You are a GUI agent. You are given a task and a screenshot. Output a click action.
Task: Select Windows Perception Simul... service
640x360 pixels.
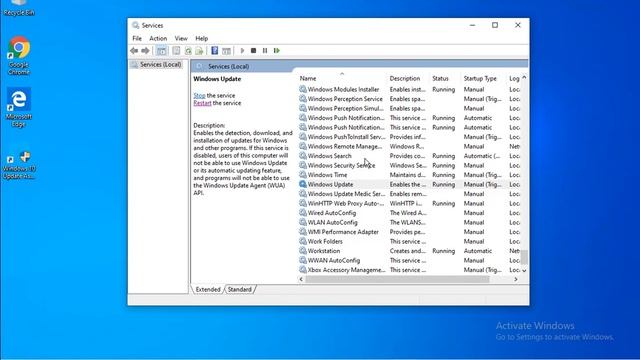click(409, 108)
